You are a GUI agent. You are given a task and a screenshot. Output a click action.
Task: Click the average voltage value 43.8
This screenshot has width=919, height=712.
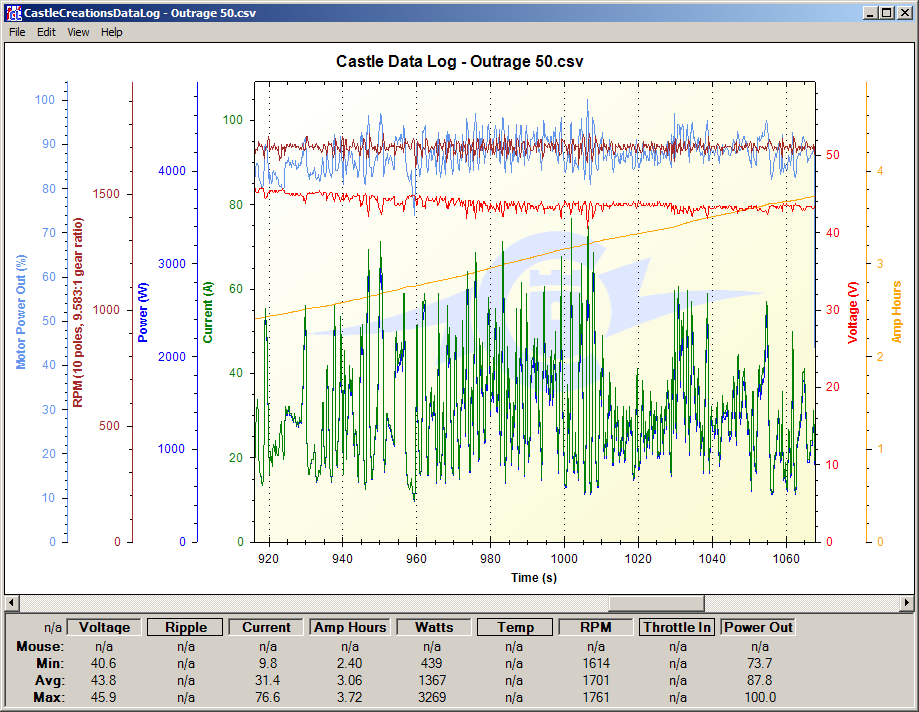coord(104,680)
